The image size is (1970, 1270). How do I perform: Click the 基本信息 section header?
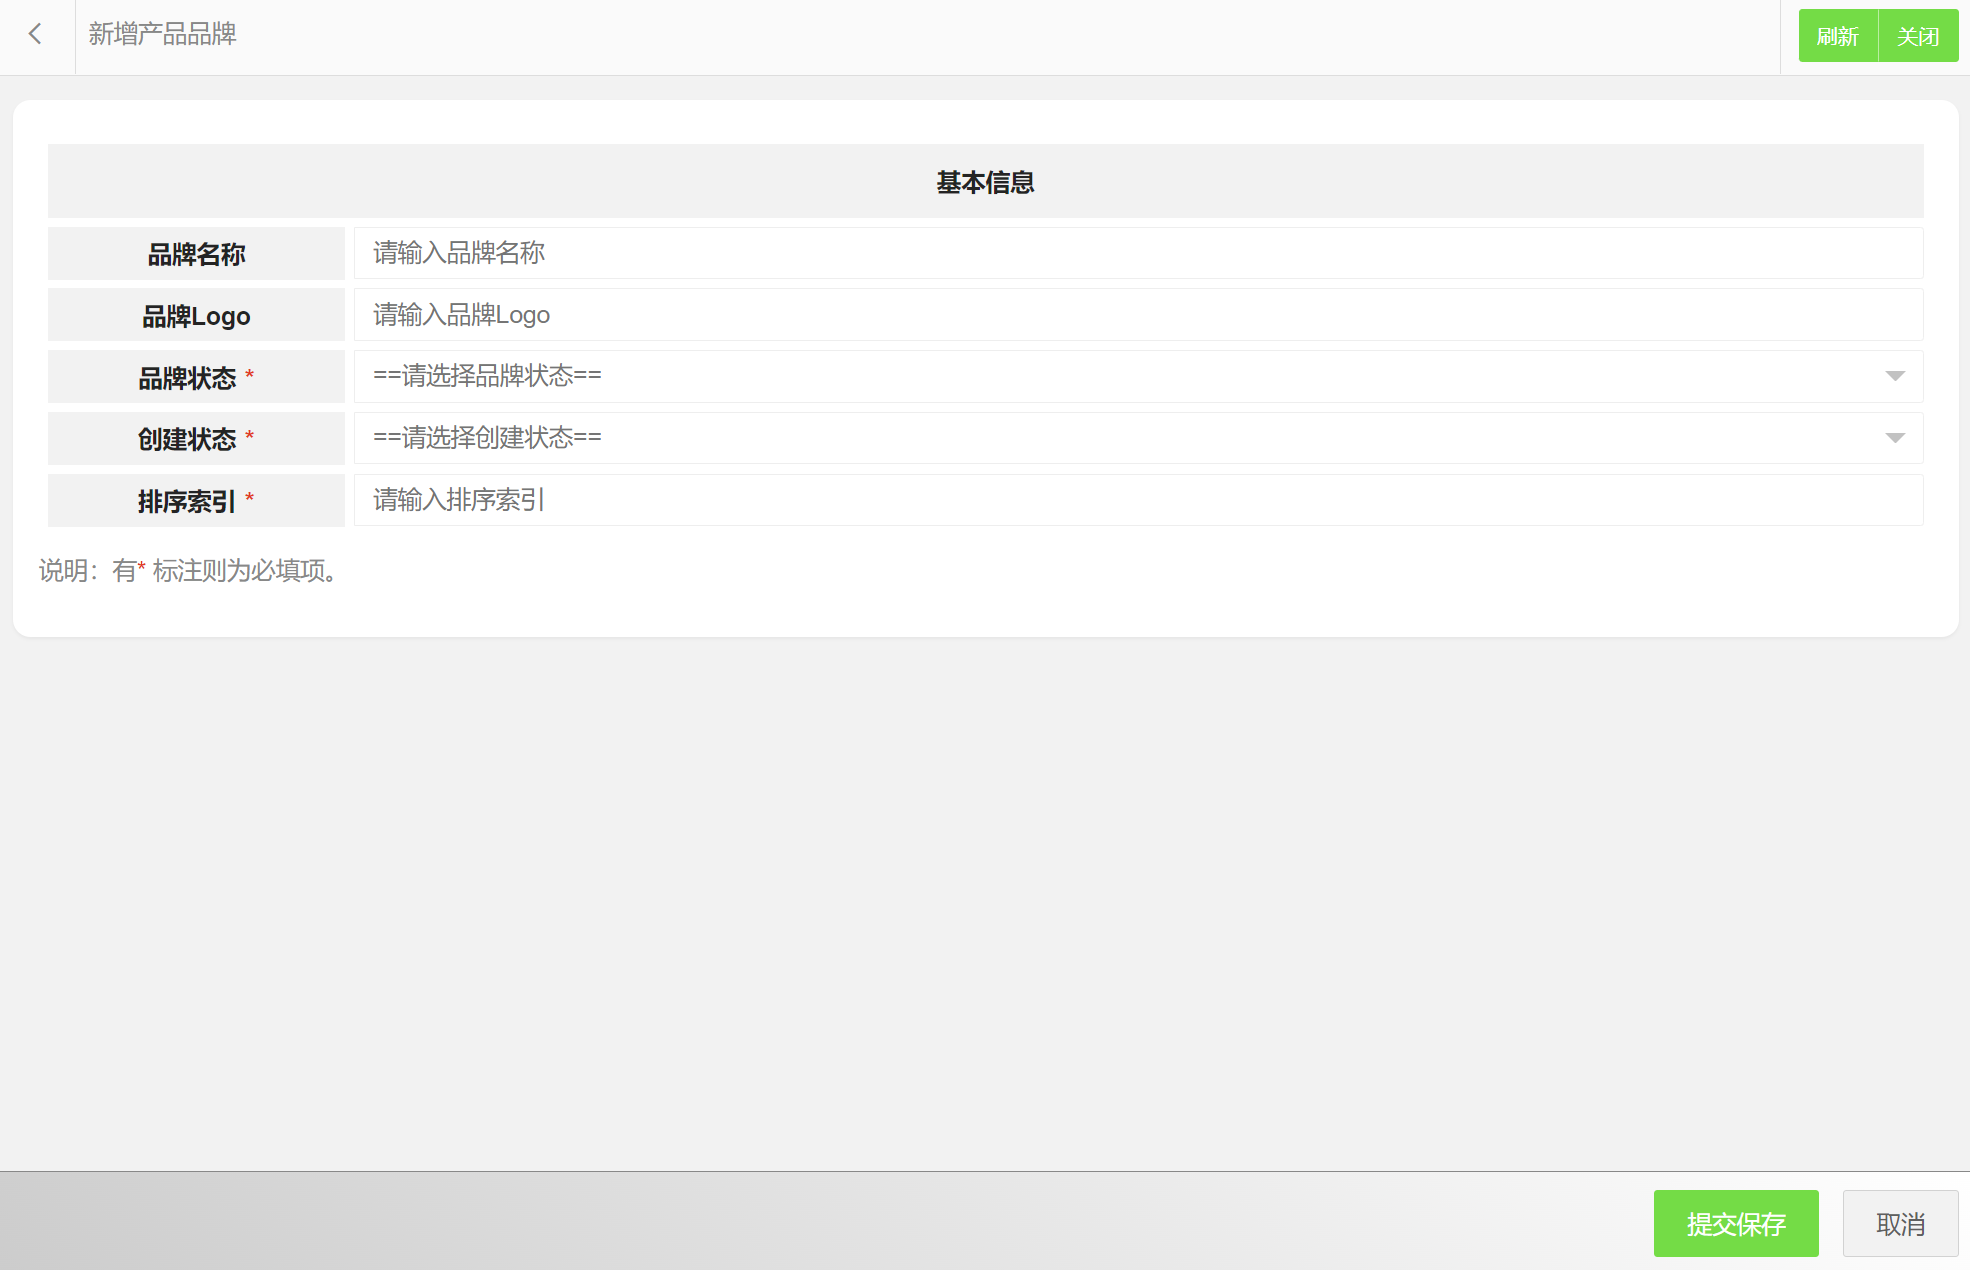985,182
